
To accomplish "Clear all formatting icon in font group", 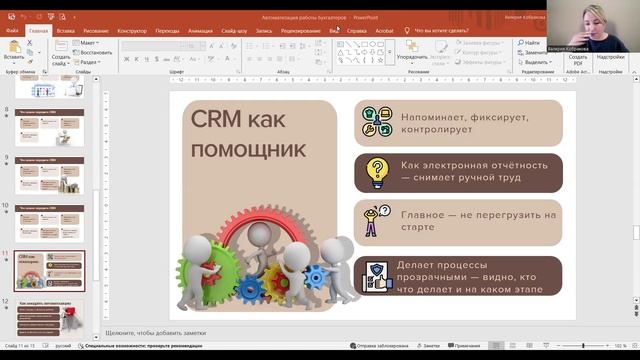I will click(x=233, y=47).
